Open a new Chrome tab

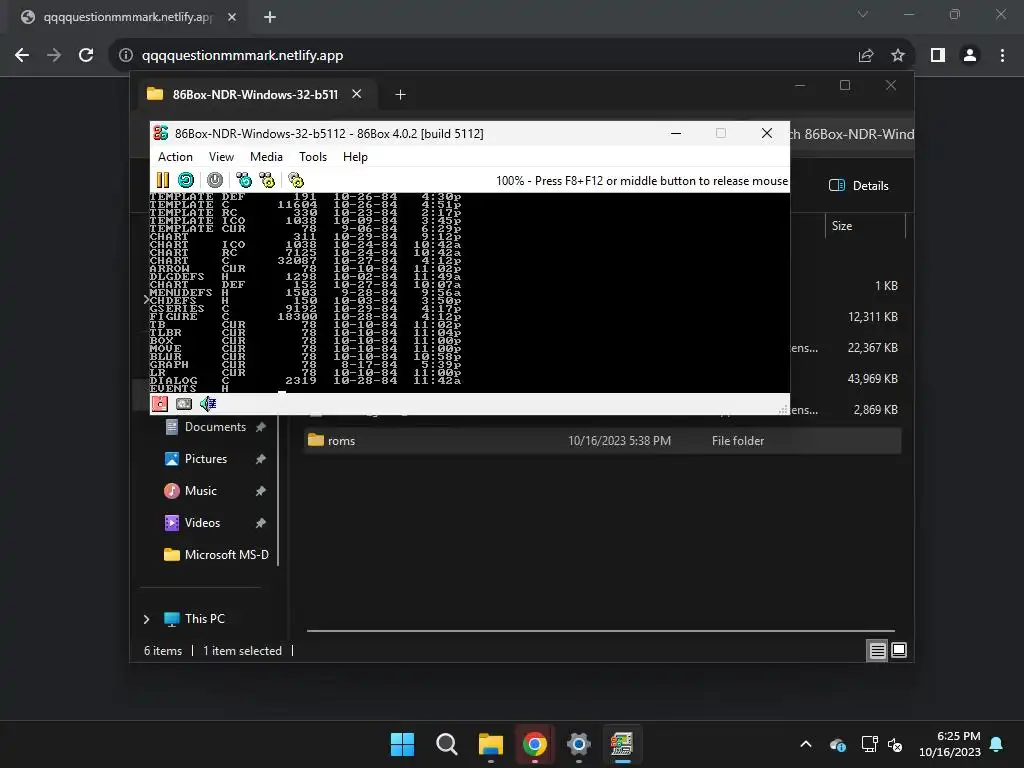[x=270, y=17]
